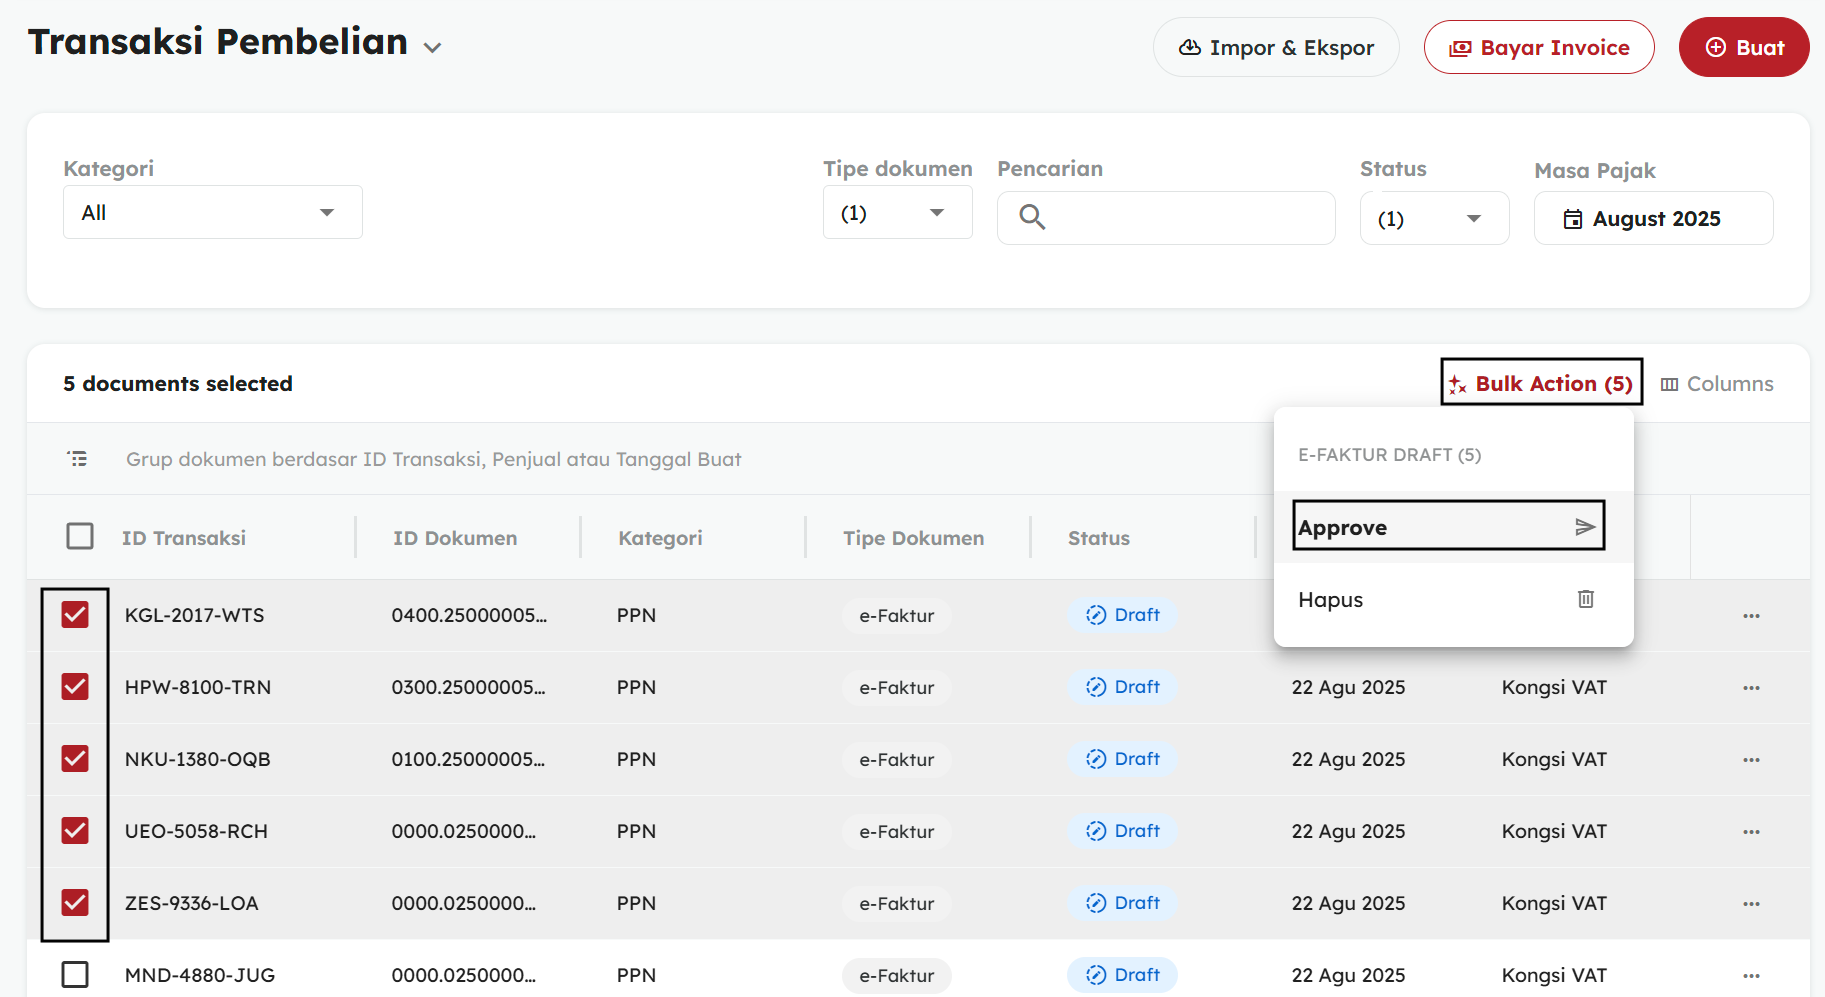Open the Kategori All dropdown
This screenshot has height=997, width=1825.
213,212
